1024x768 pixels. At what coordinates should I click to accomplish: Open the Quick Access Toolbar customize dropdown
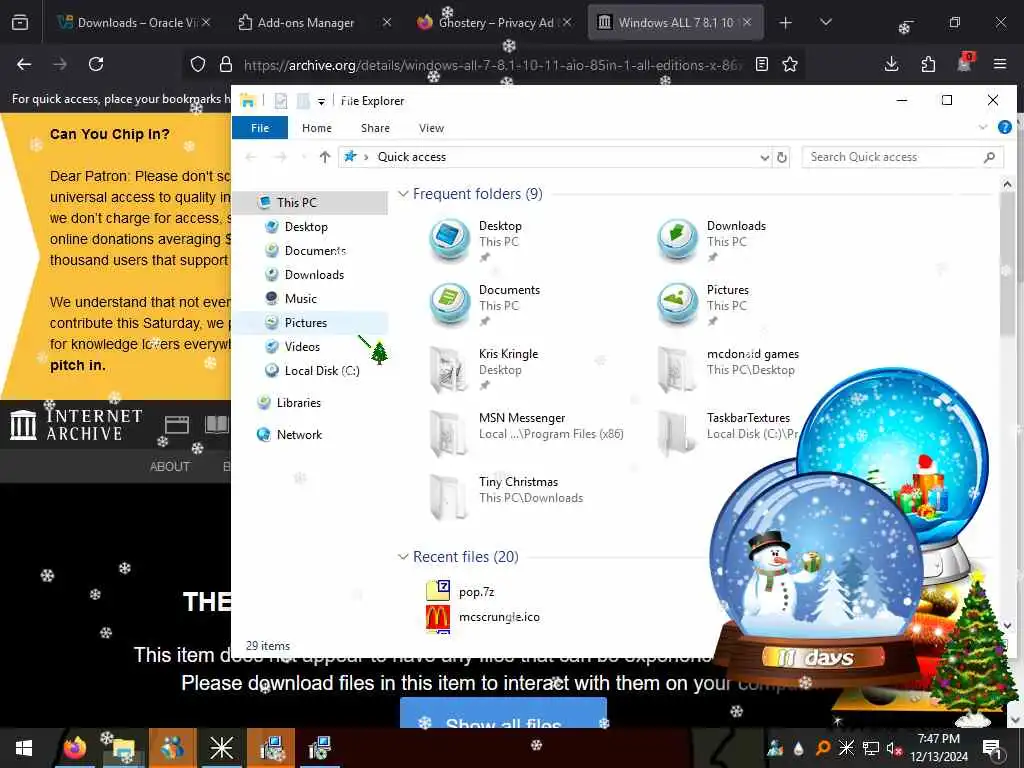321,101
